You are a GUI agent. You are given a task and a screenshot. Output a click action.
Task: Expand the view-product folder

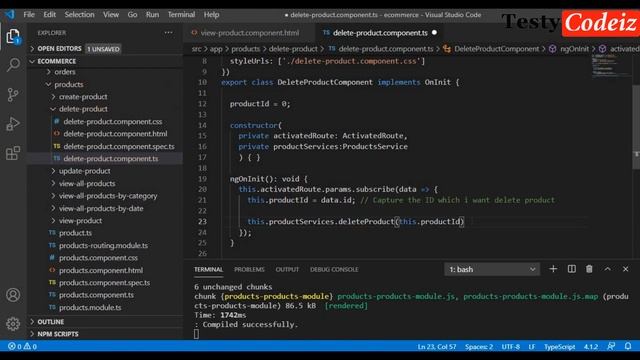(x=80, y=221)
